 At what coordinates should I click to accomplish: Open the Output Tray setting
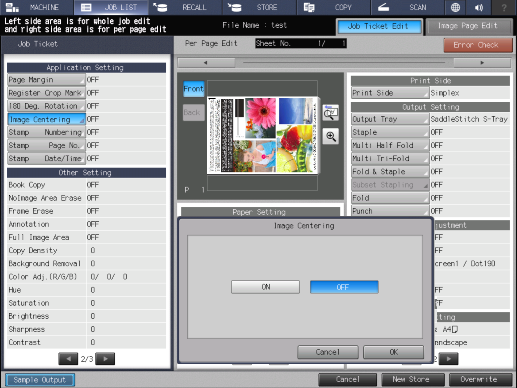point(390,119)
